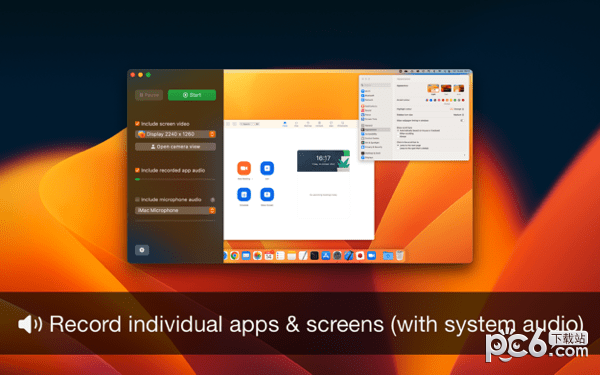Select Notifications in System Settings sidebar

369,106
